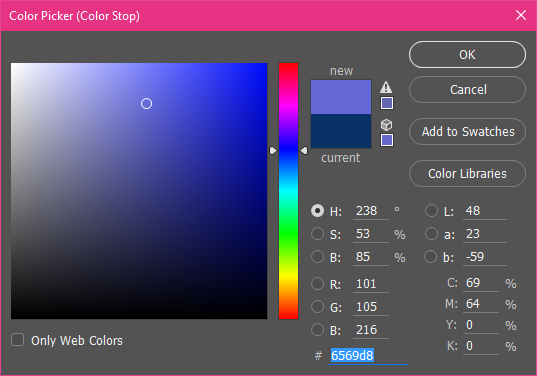Close the Color Picker dialog
The image size is (537, 376).
point(521,15)
